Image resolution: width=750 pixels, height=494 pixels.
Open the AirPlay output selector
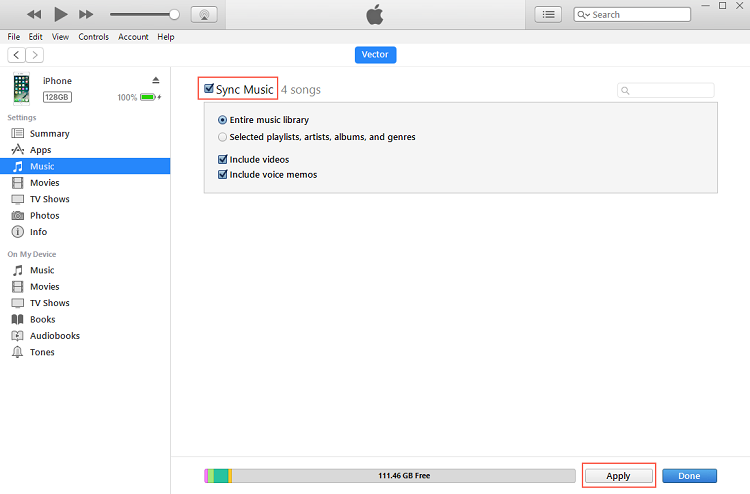(x=204, y=15)
